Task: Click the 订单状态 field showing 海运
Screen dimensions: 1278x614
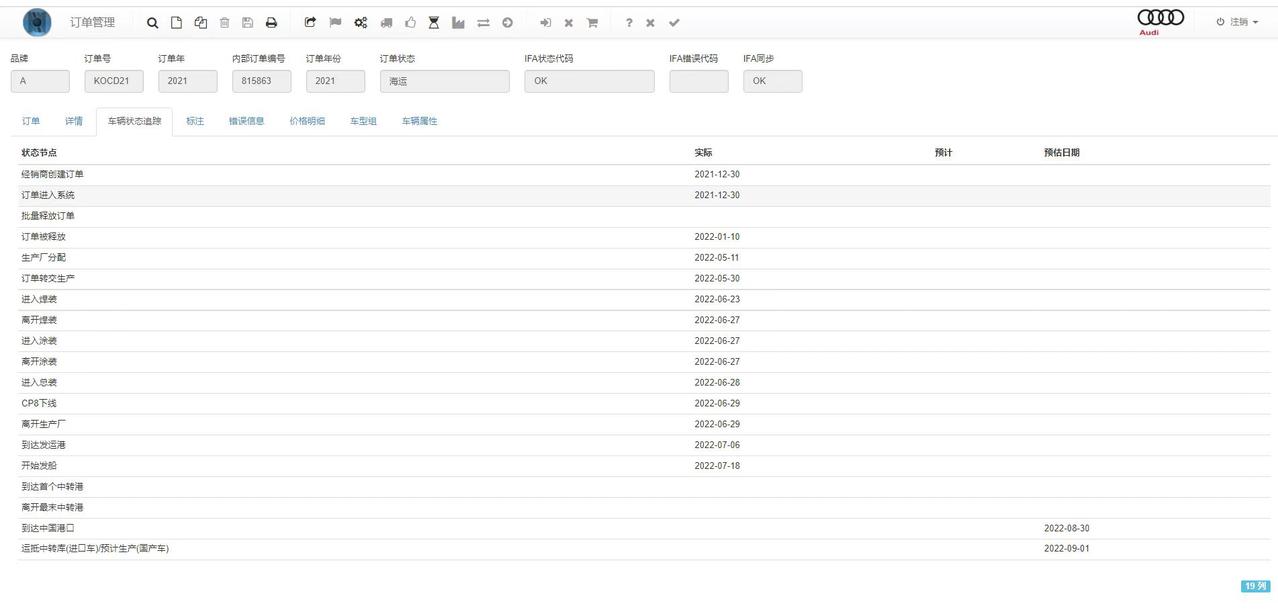Action: [445, 81]
